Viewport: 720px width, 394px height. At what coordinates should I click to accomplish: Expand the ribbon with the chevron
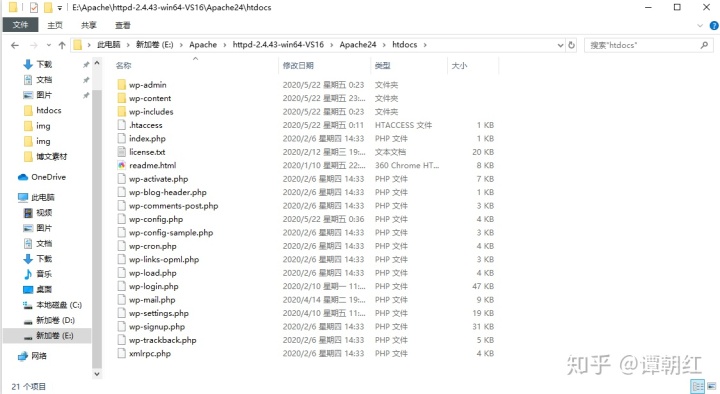(x=700, y=26)
